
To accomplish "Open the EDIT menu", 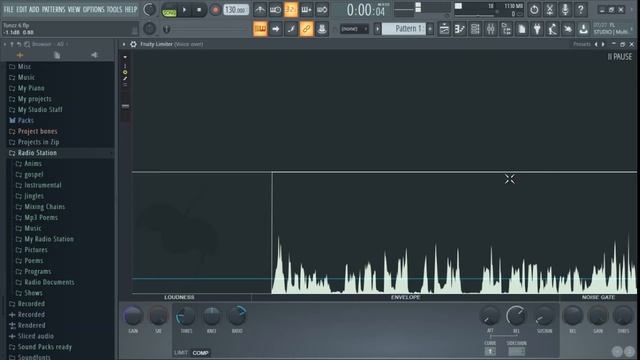I will tap(22, 9).
